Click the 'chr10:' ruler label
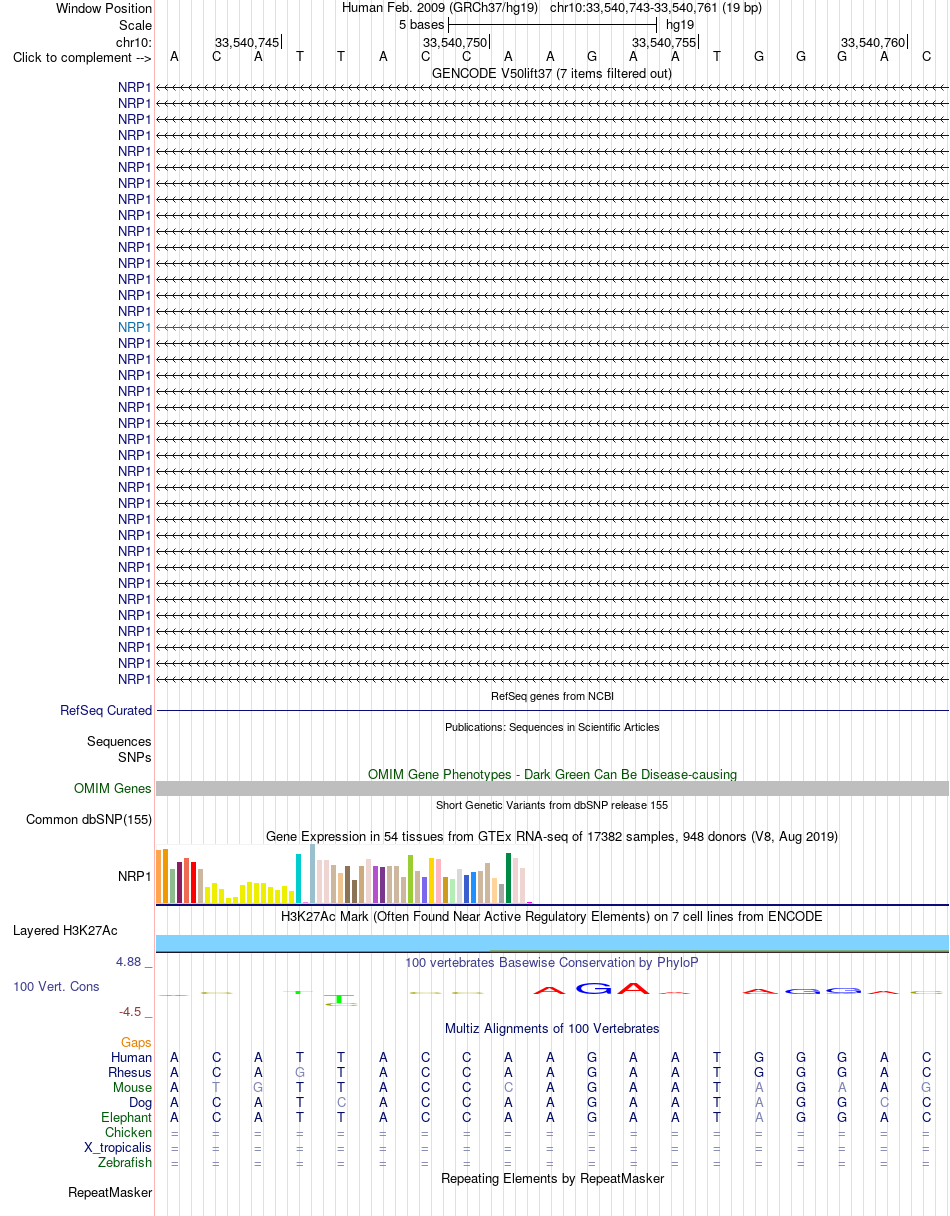This screenshot has width=950, height=1216. (x=134, y=42)
